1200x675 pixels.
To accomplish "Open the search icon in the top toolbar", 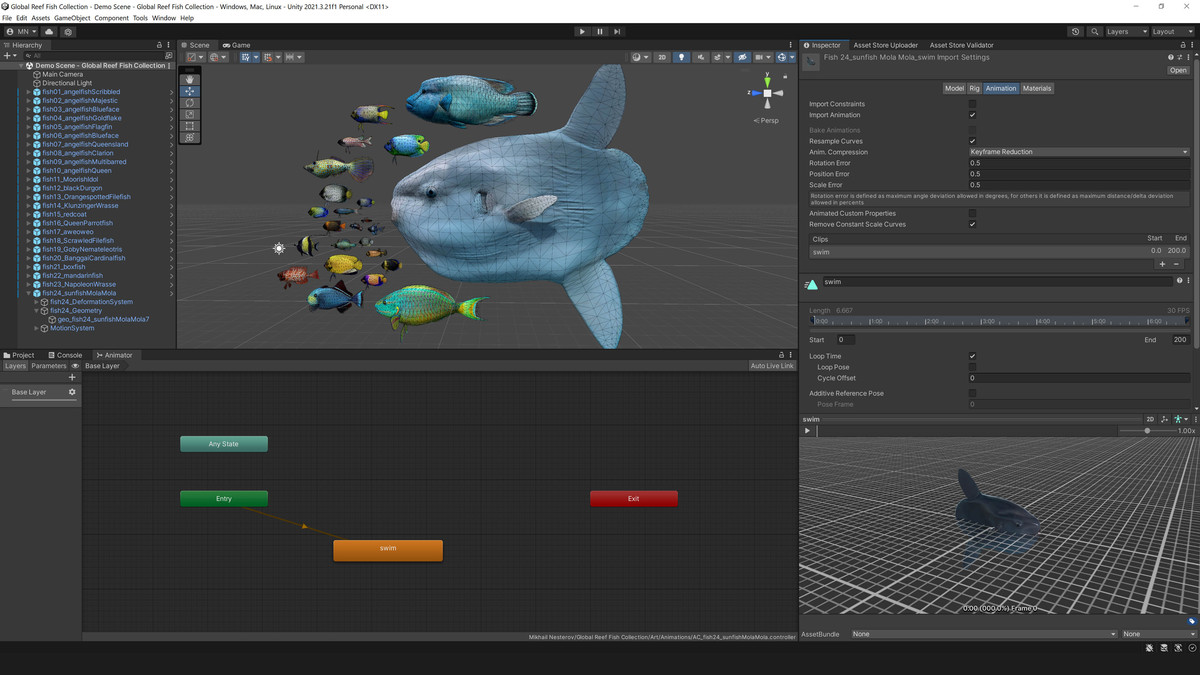I will pos(1095,31).
